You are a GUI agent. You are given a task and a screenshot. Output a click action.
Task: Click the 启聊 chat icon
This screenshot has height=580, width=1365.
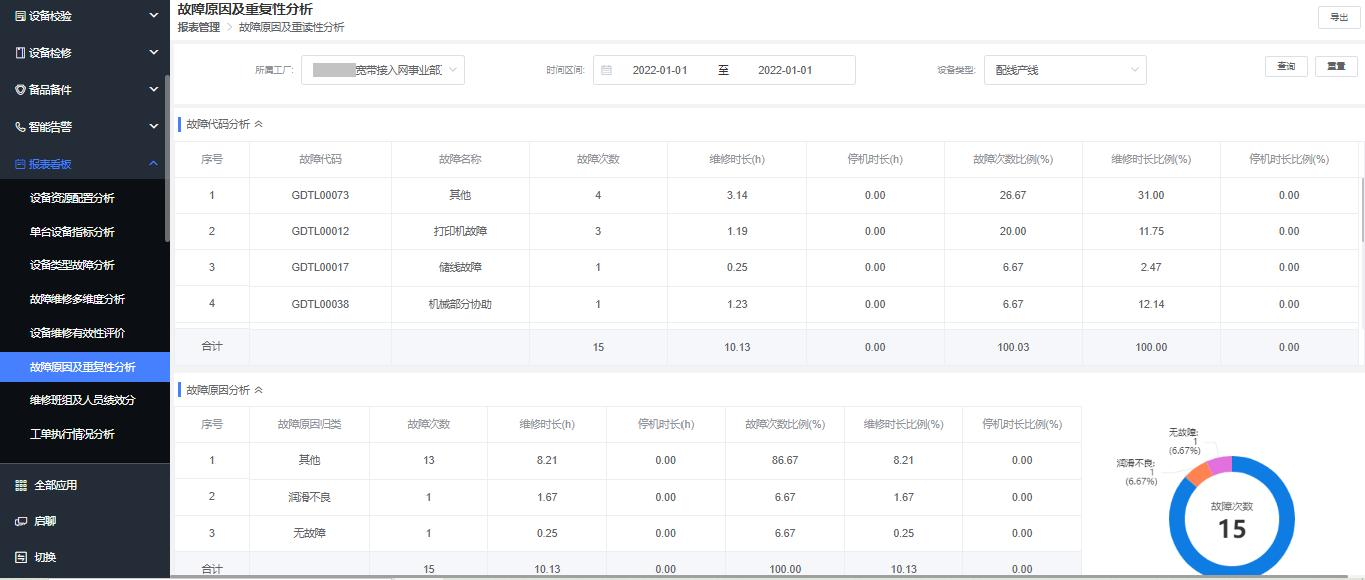click(x=21, y=521)
